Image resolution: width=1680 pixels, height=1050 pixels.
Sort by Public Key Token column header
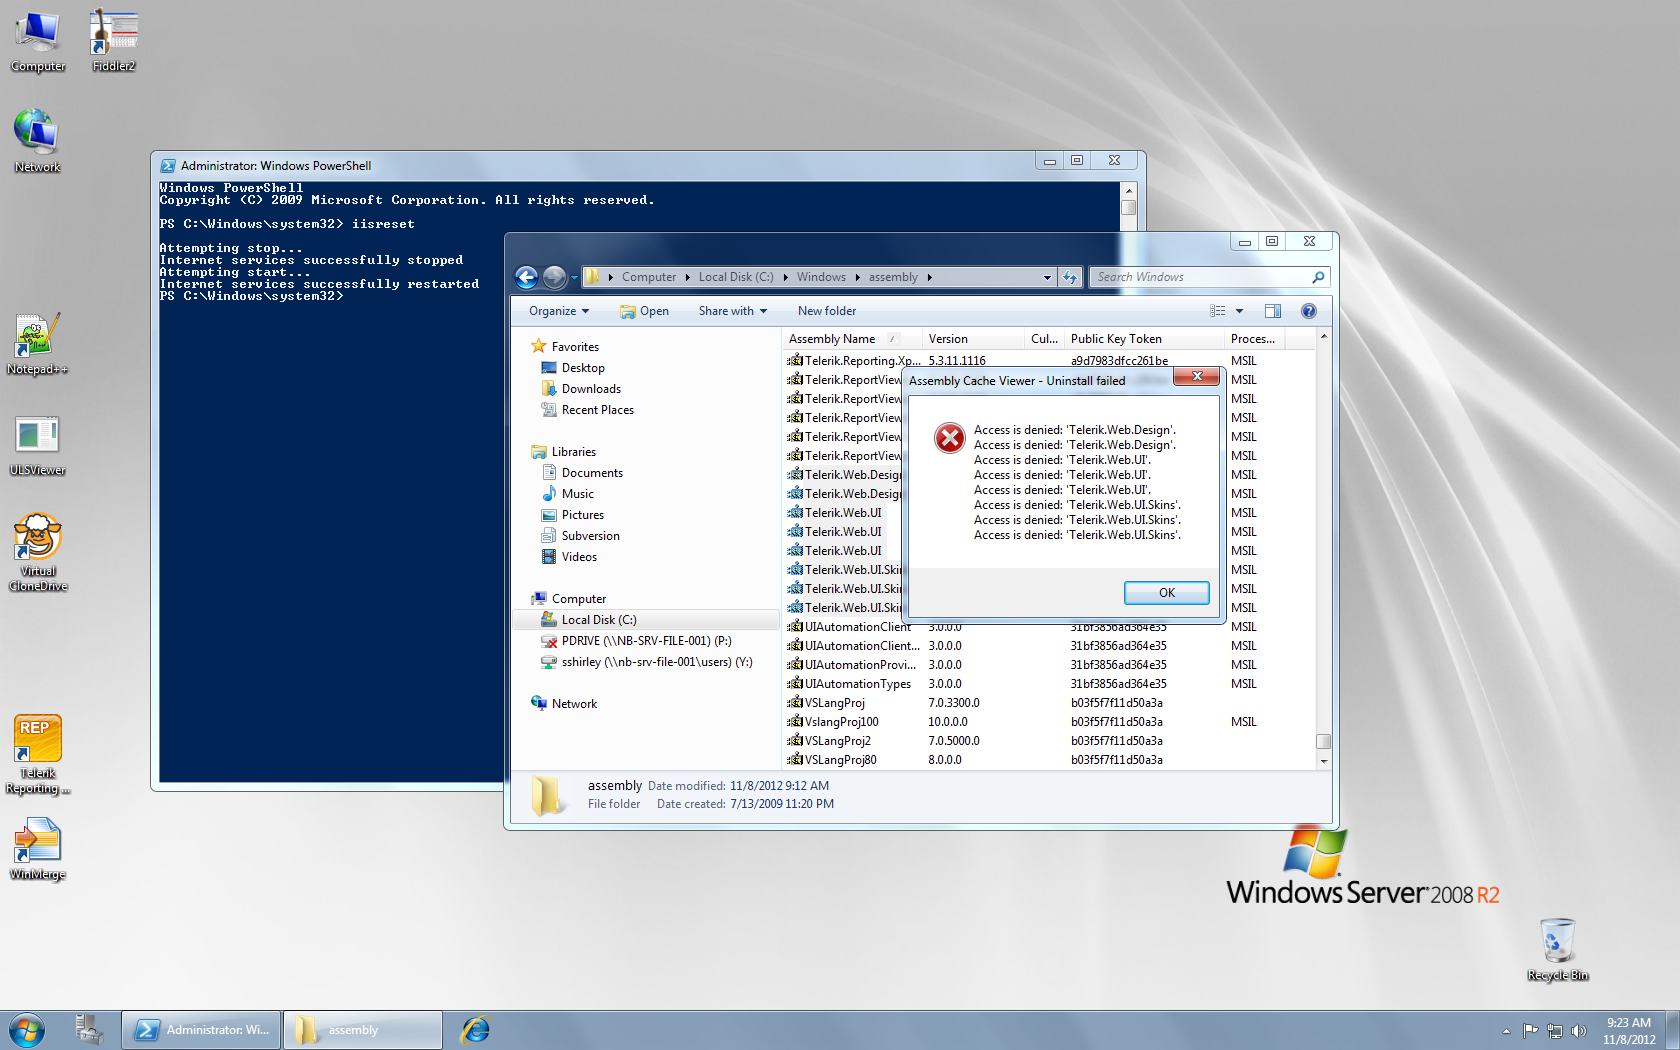coord(1144,339)
